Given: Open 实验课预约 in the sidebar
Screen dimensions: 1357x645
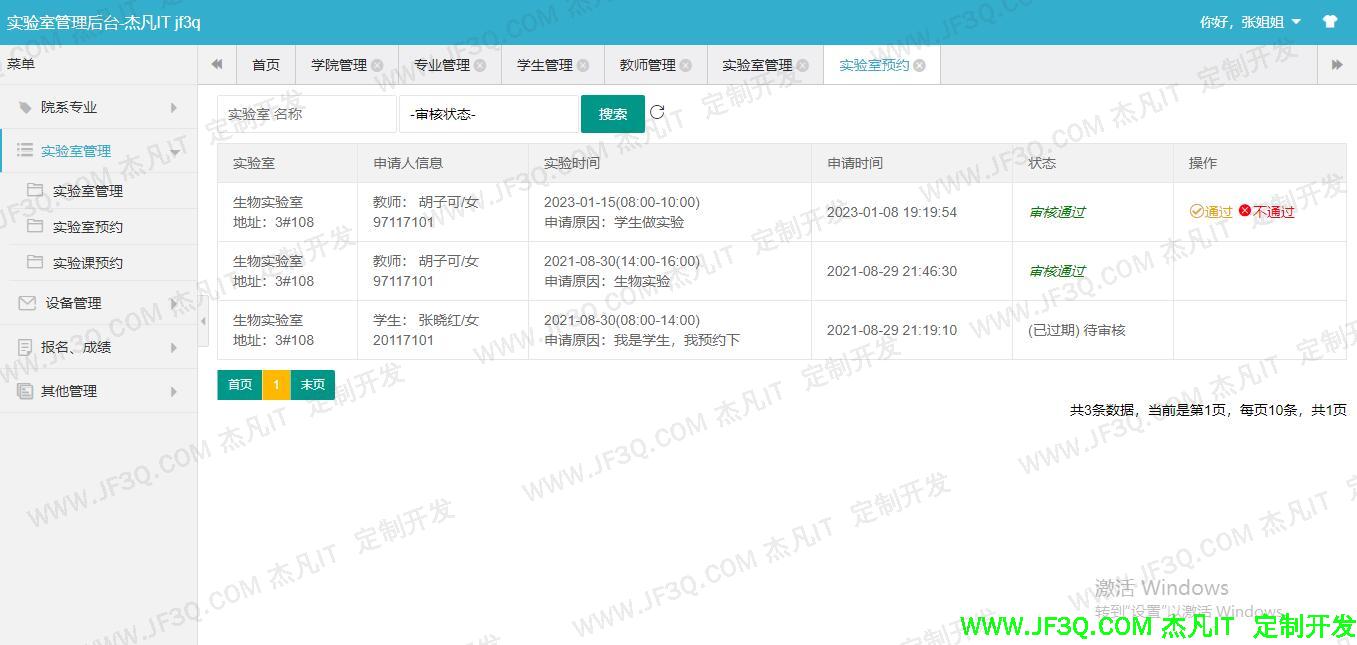Looking at the screenshot, I should click(88, 263).
